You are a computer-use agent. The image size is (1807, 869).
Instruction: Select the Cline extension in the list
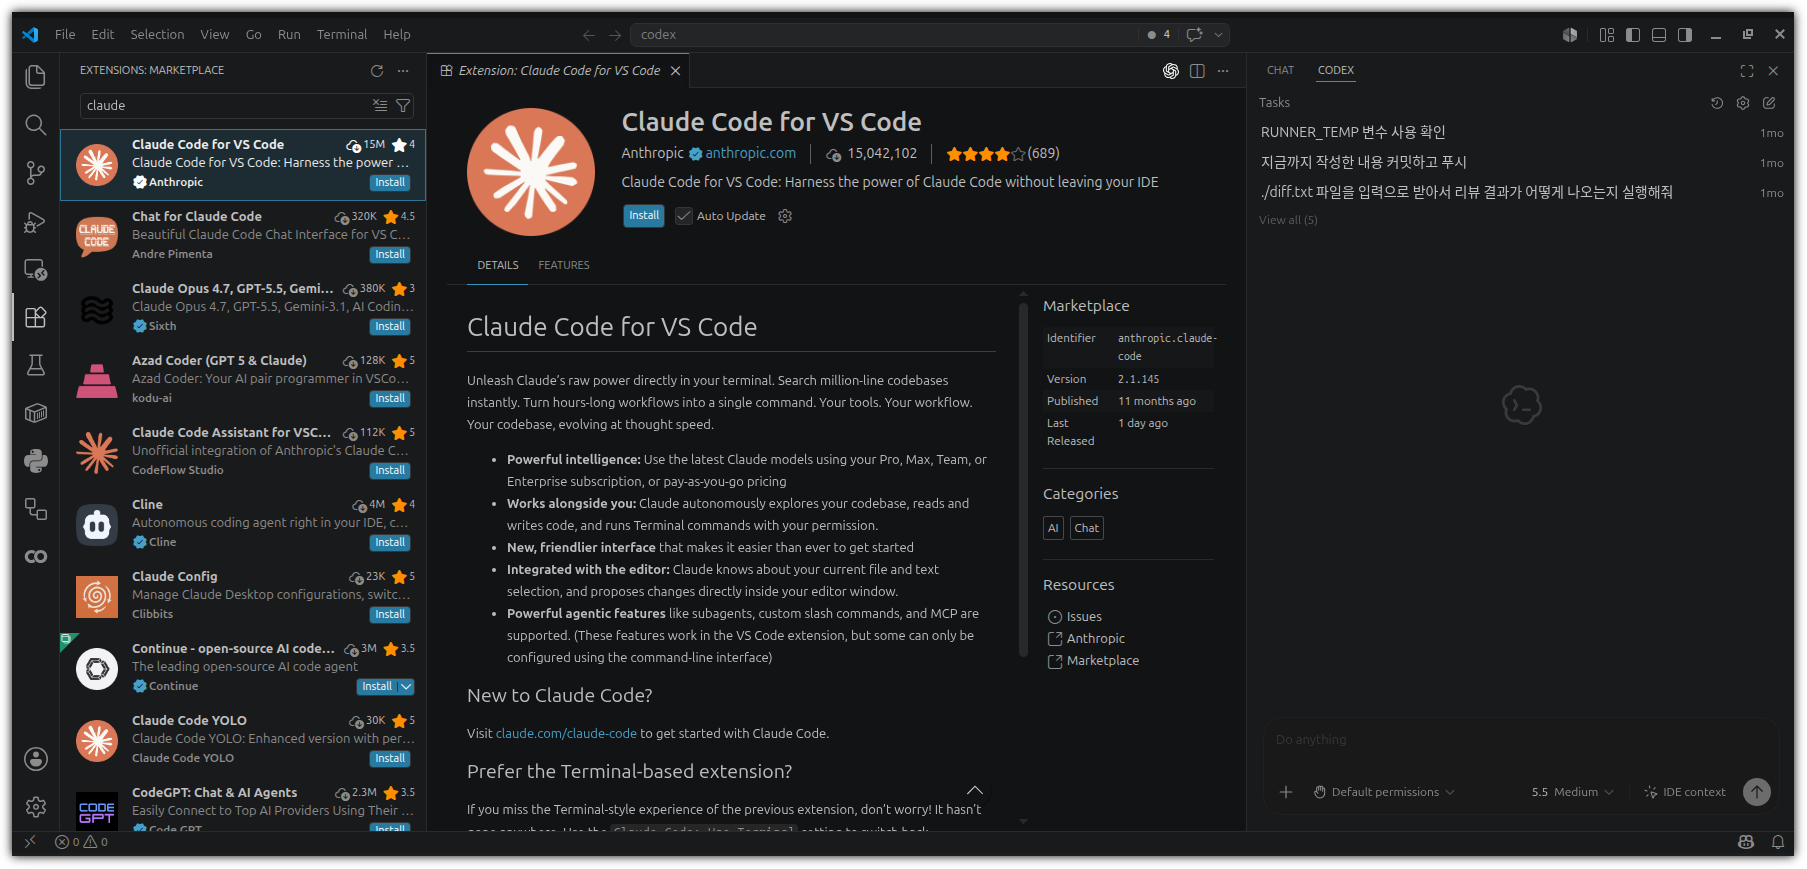tap(243, 524)
